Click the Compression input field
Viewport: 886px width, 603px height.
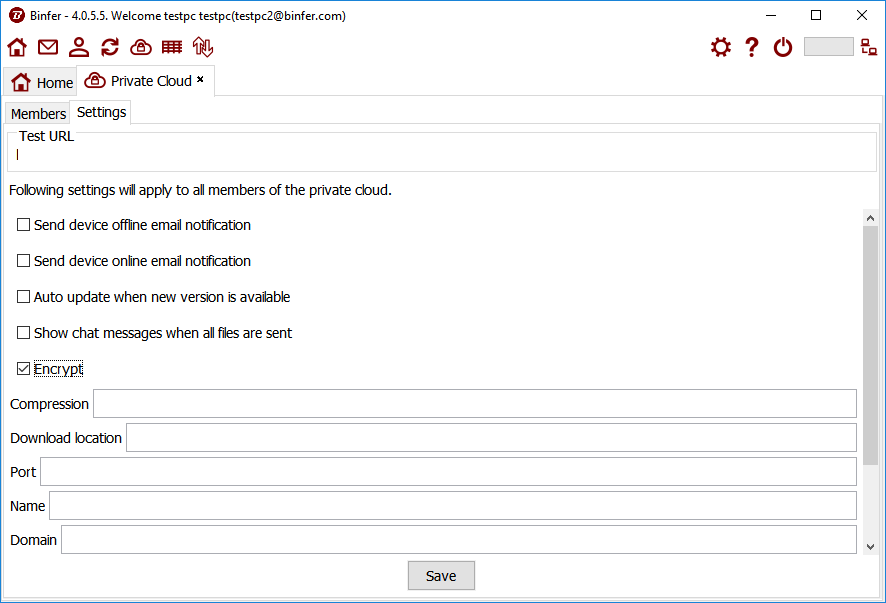475,404
